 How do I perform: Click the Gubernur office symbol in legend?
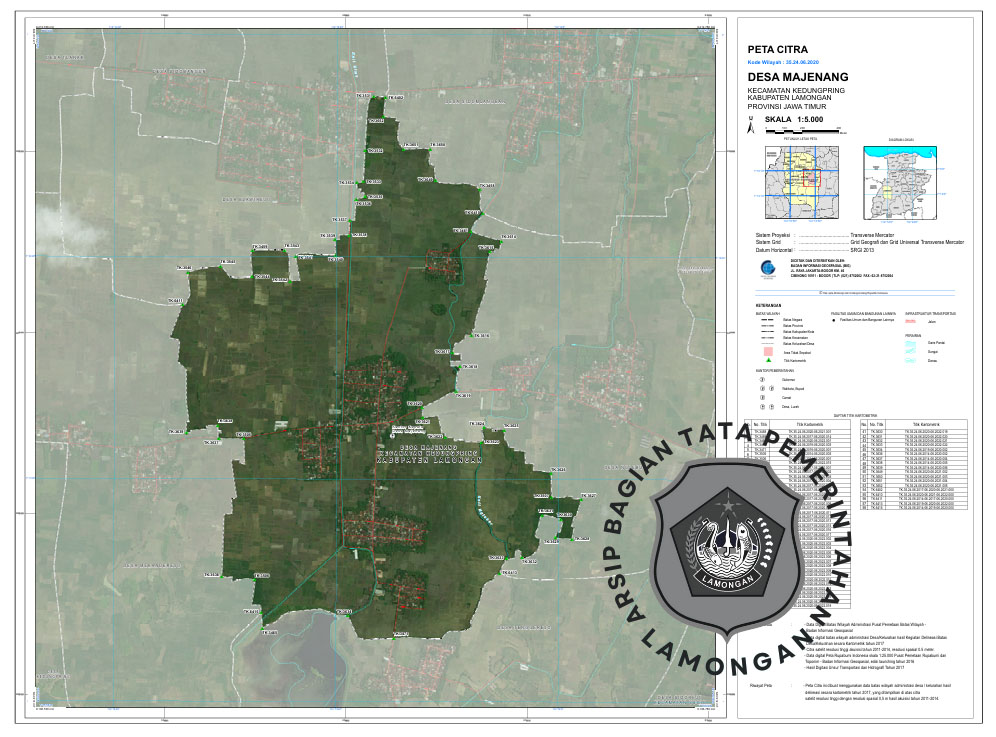762,380
